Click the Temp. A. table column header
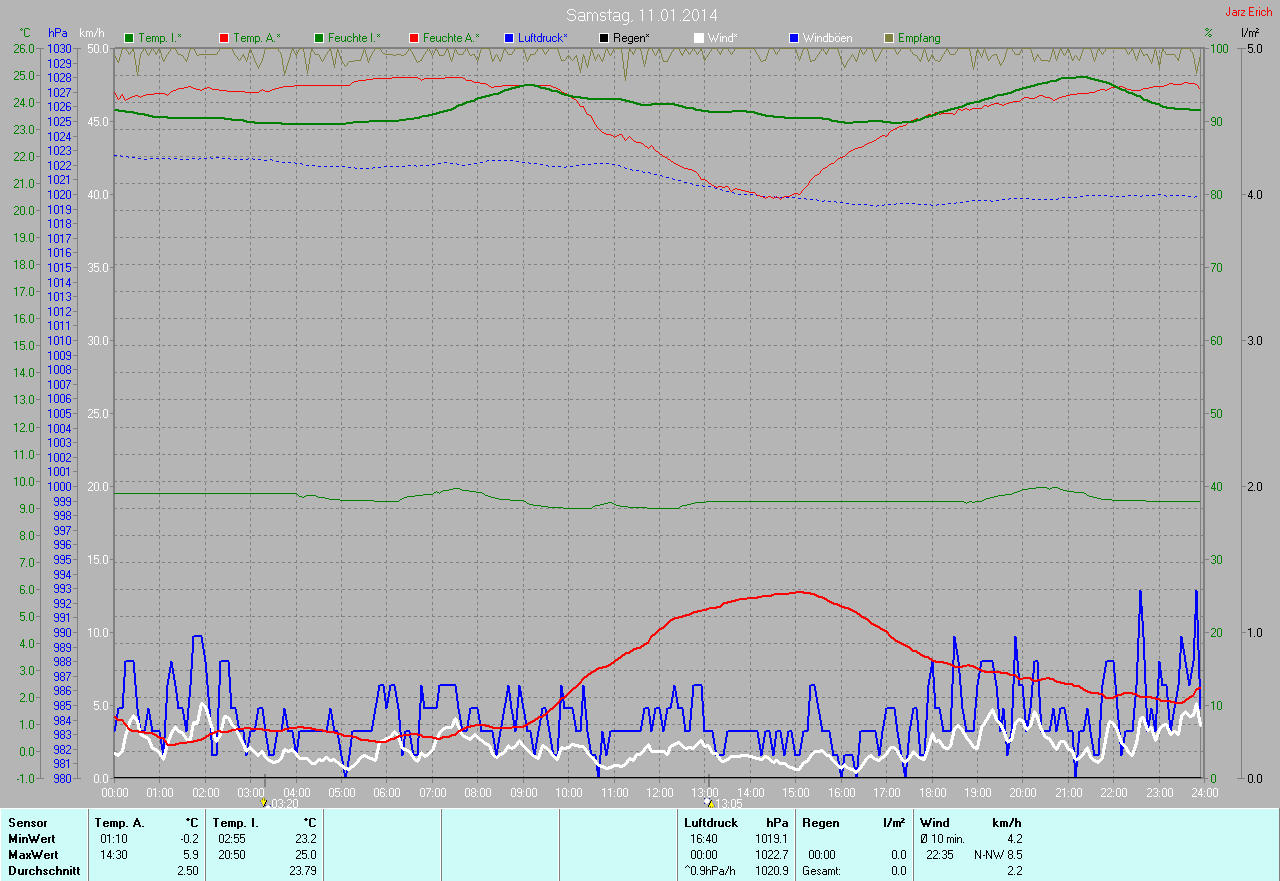The image size is (1280, 881). (x=119, y=823)
